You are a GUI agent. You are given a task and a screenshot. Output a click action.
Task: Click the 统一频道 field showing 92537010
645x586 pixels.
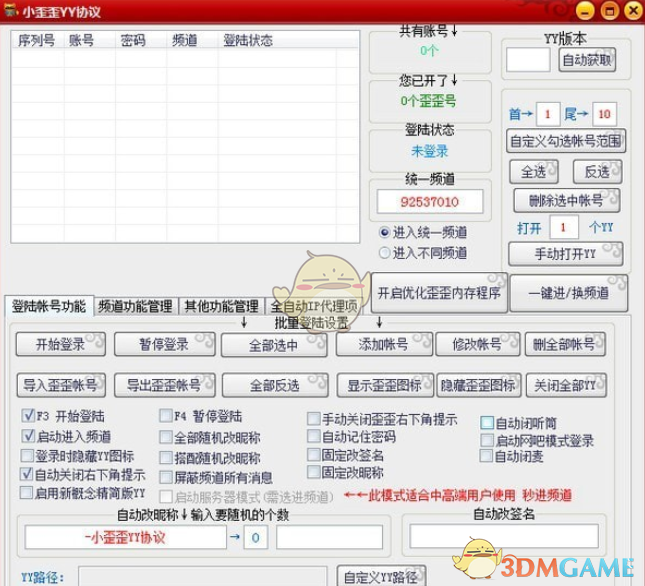[430, 202]
